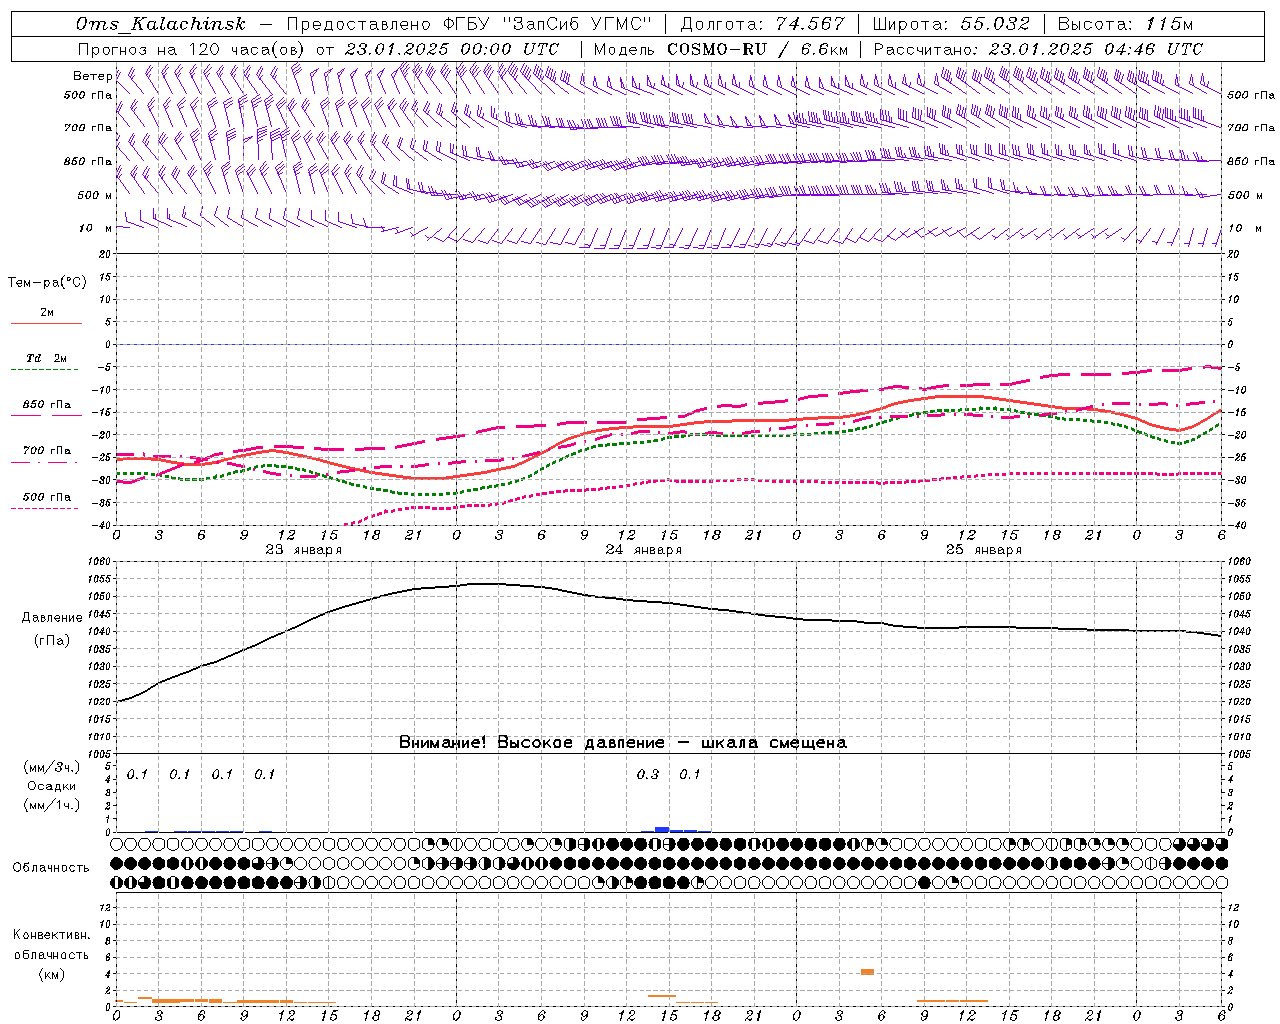
Task: Click the blue precipitation bar on 24 января
Action: click(x=662, y=829)
